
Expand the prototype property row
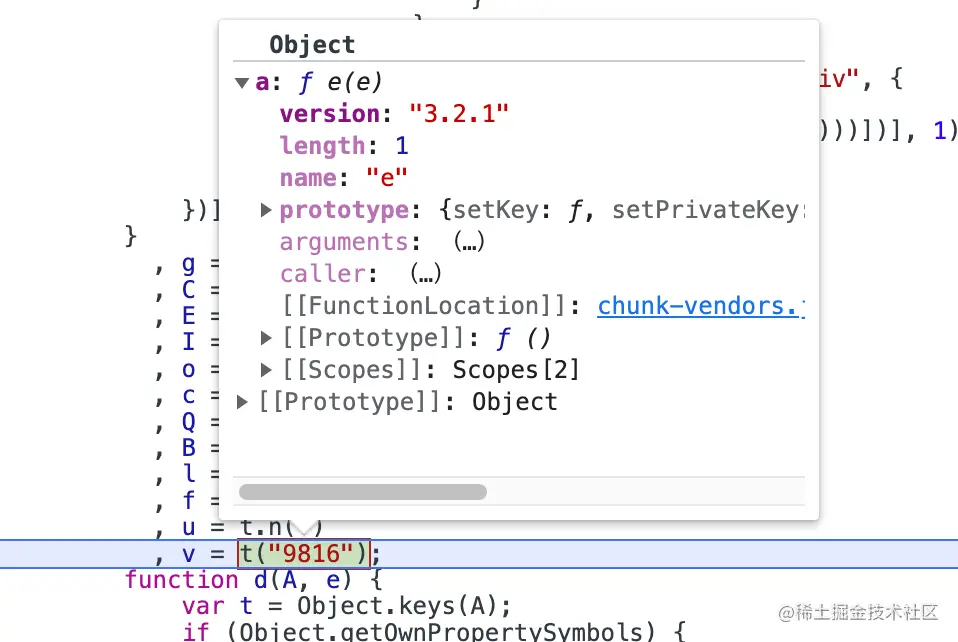[x=266, y=210]
